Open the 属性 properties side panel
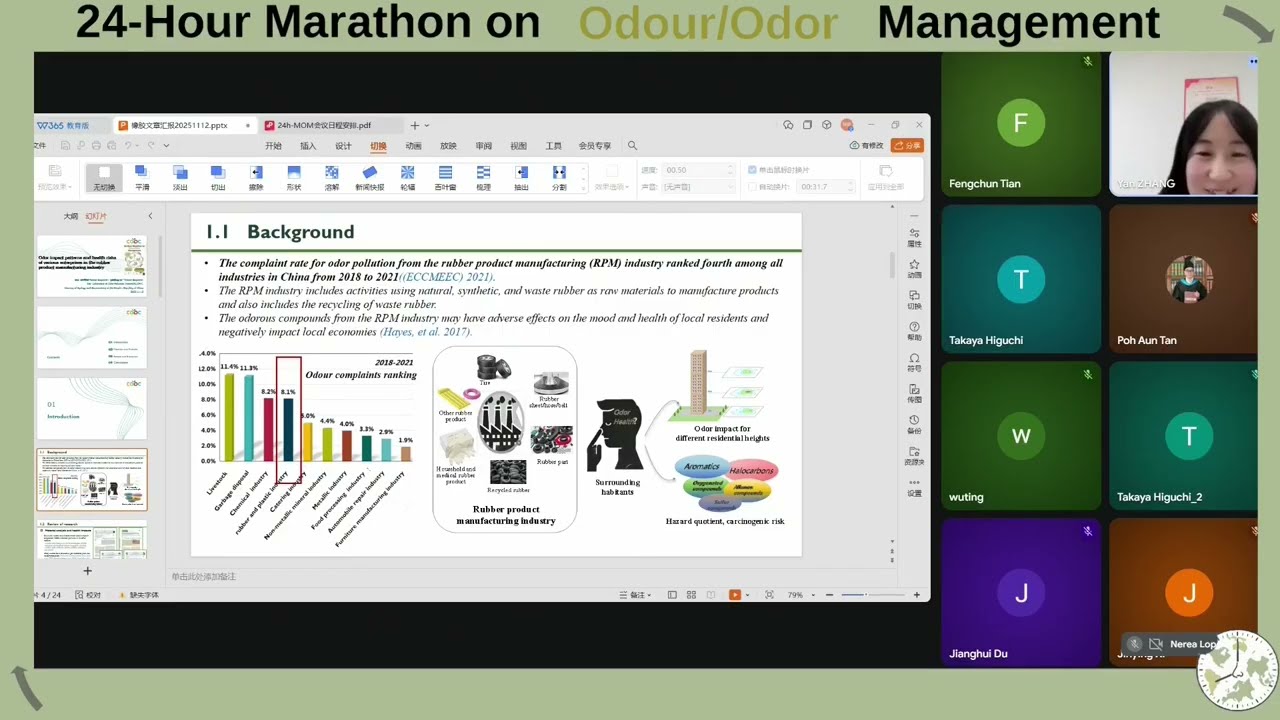Screen dimensions: 1280x720 (x=914, y=238)
